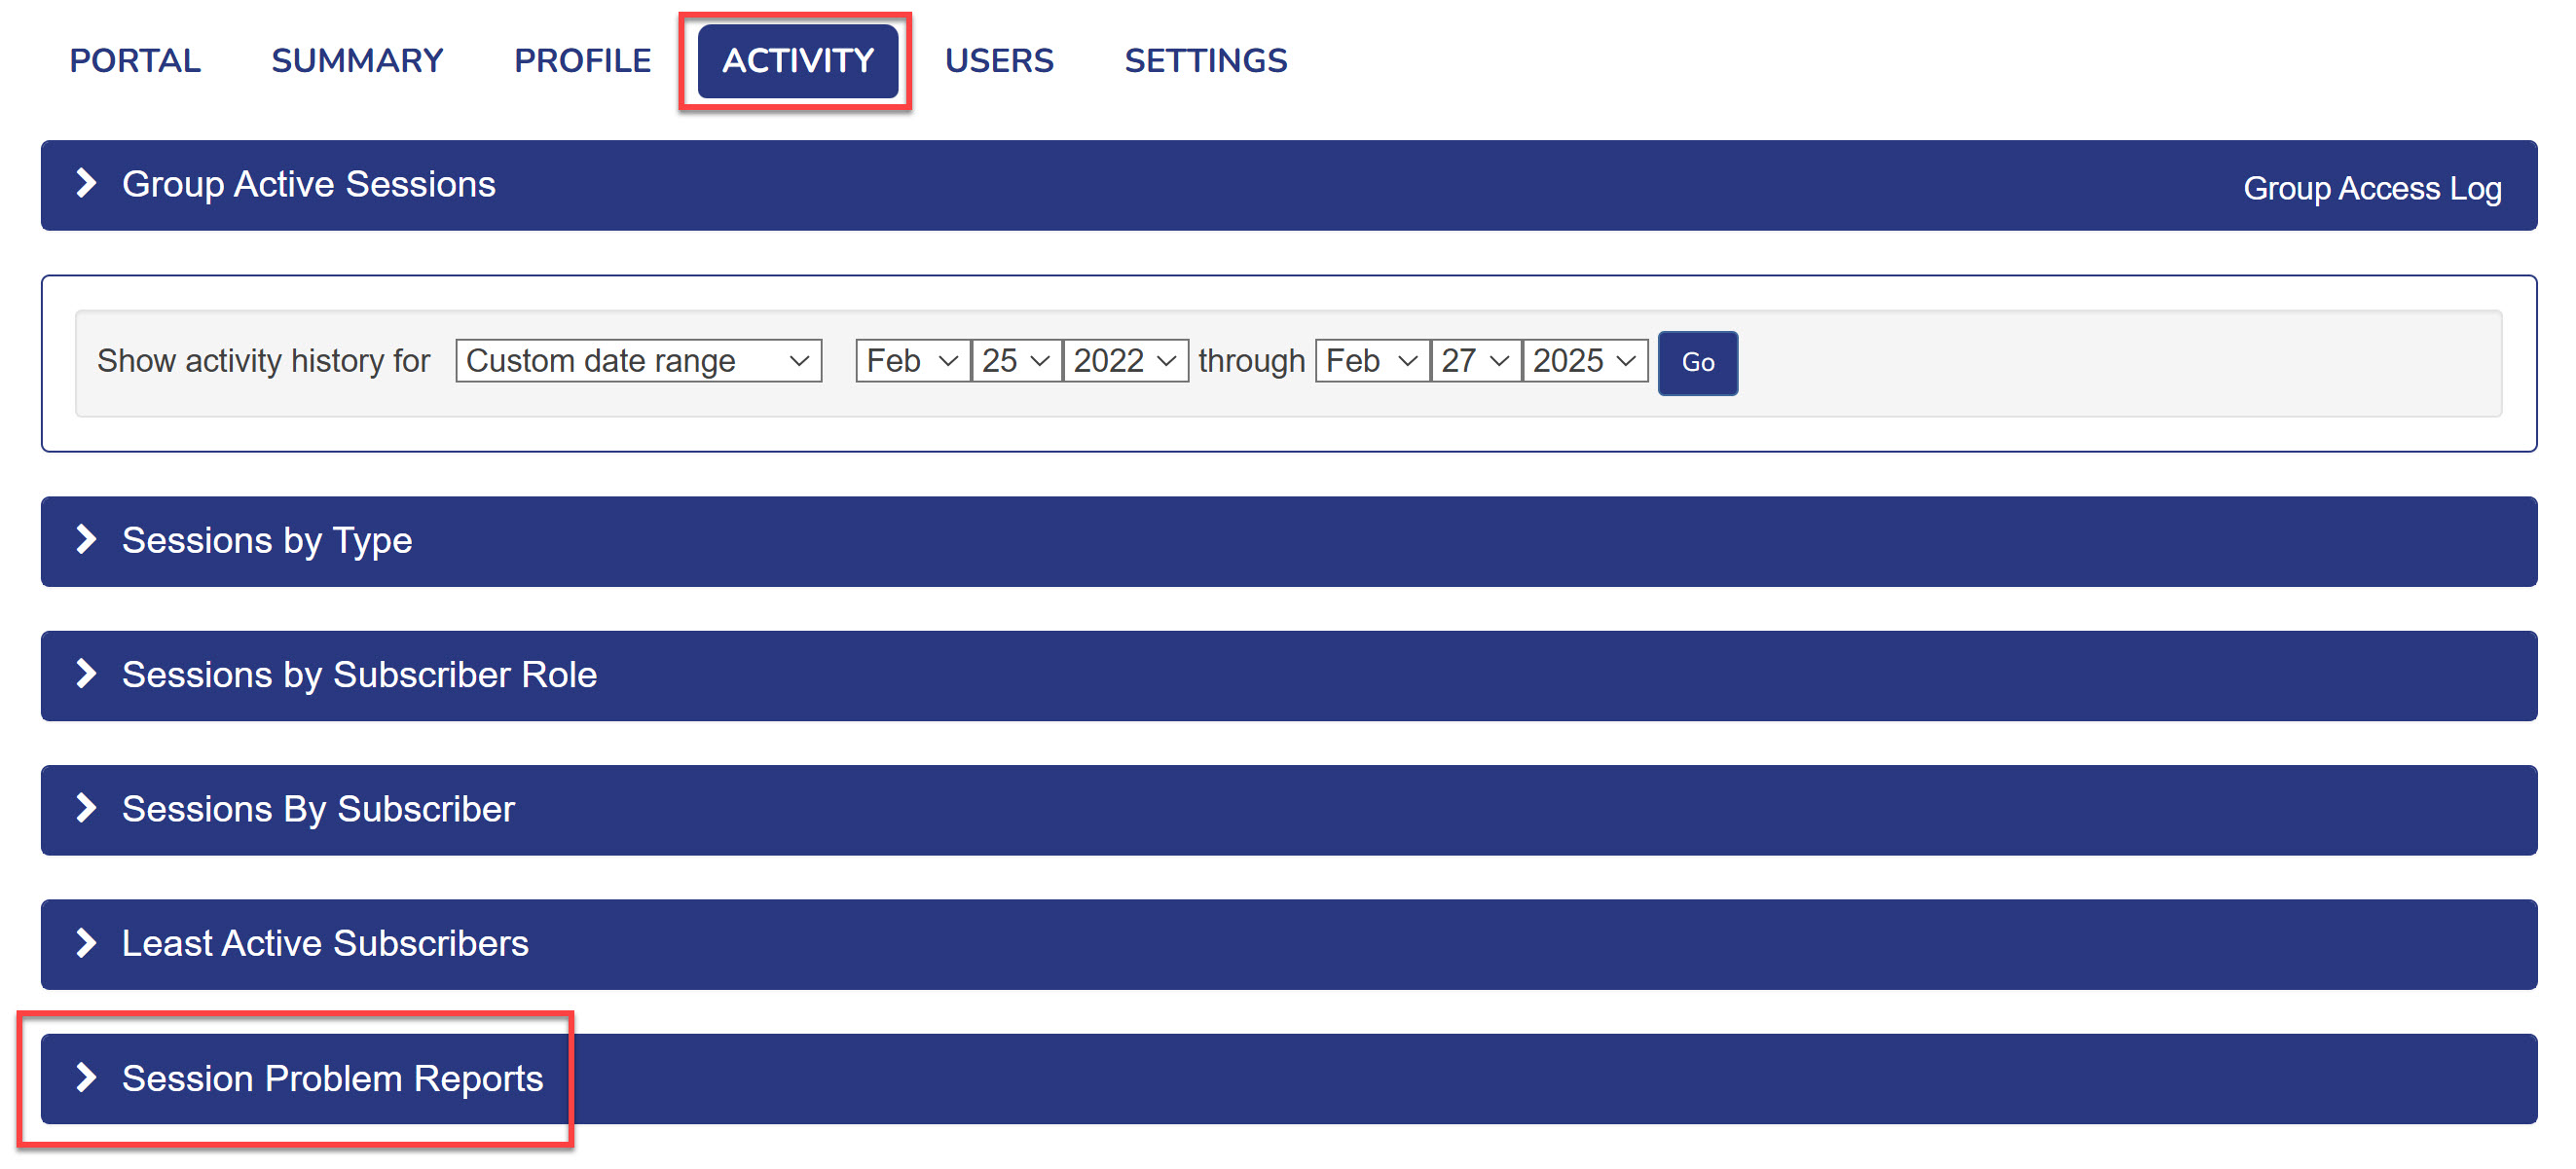2576x1169 pixels.
Task: Open end year 2025 dropdown
Action: (1584, 361)
